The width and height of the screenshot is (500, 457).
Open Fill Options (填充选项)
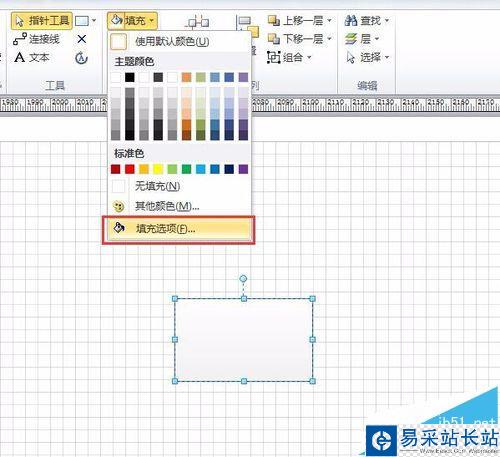click(x=179, y=229)
